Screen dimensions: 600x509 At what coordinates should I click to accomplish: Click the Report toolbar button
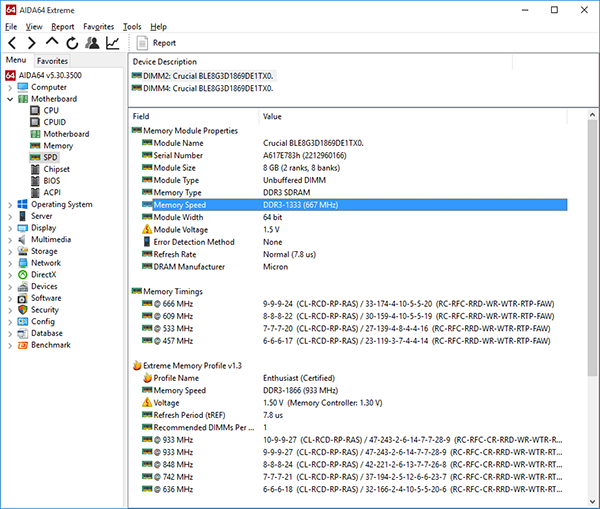click(x=156, y=43)
